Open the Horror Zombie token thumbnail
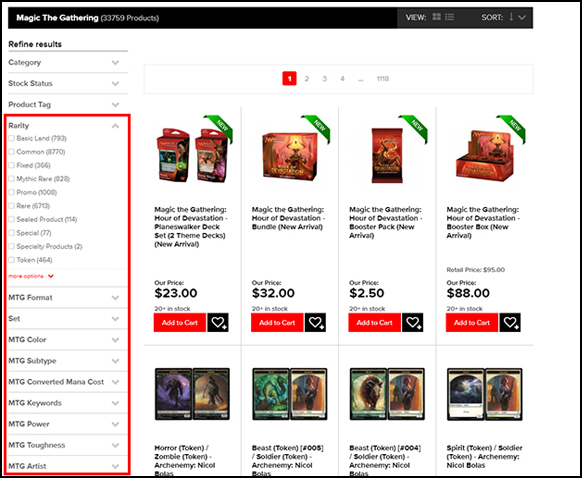The image size is (582, 478). click(x=192, y=394)
